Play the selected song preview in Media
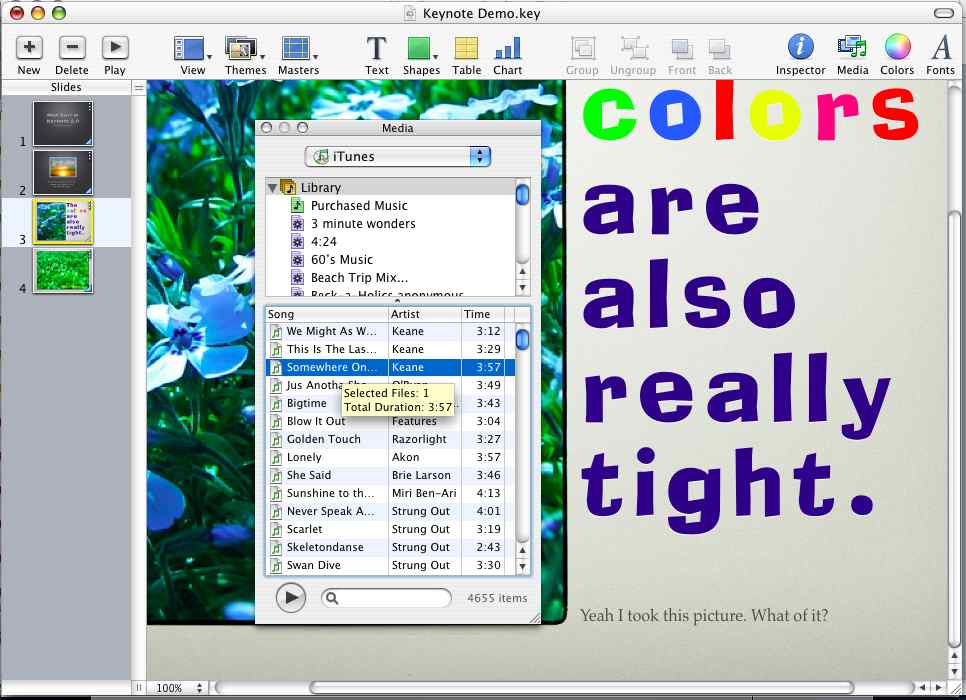 [x=291, y=597]
